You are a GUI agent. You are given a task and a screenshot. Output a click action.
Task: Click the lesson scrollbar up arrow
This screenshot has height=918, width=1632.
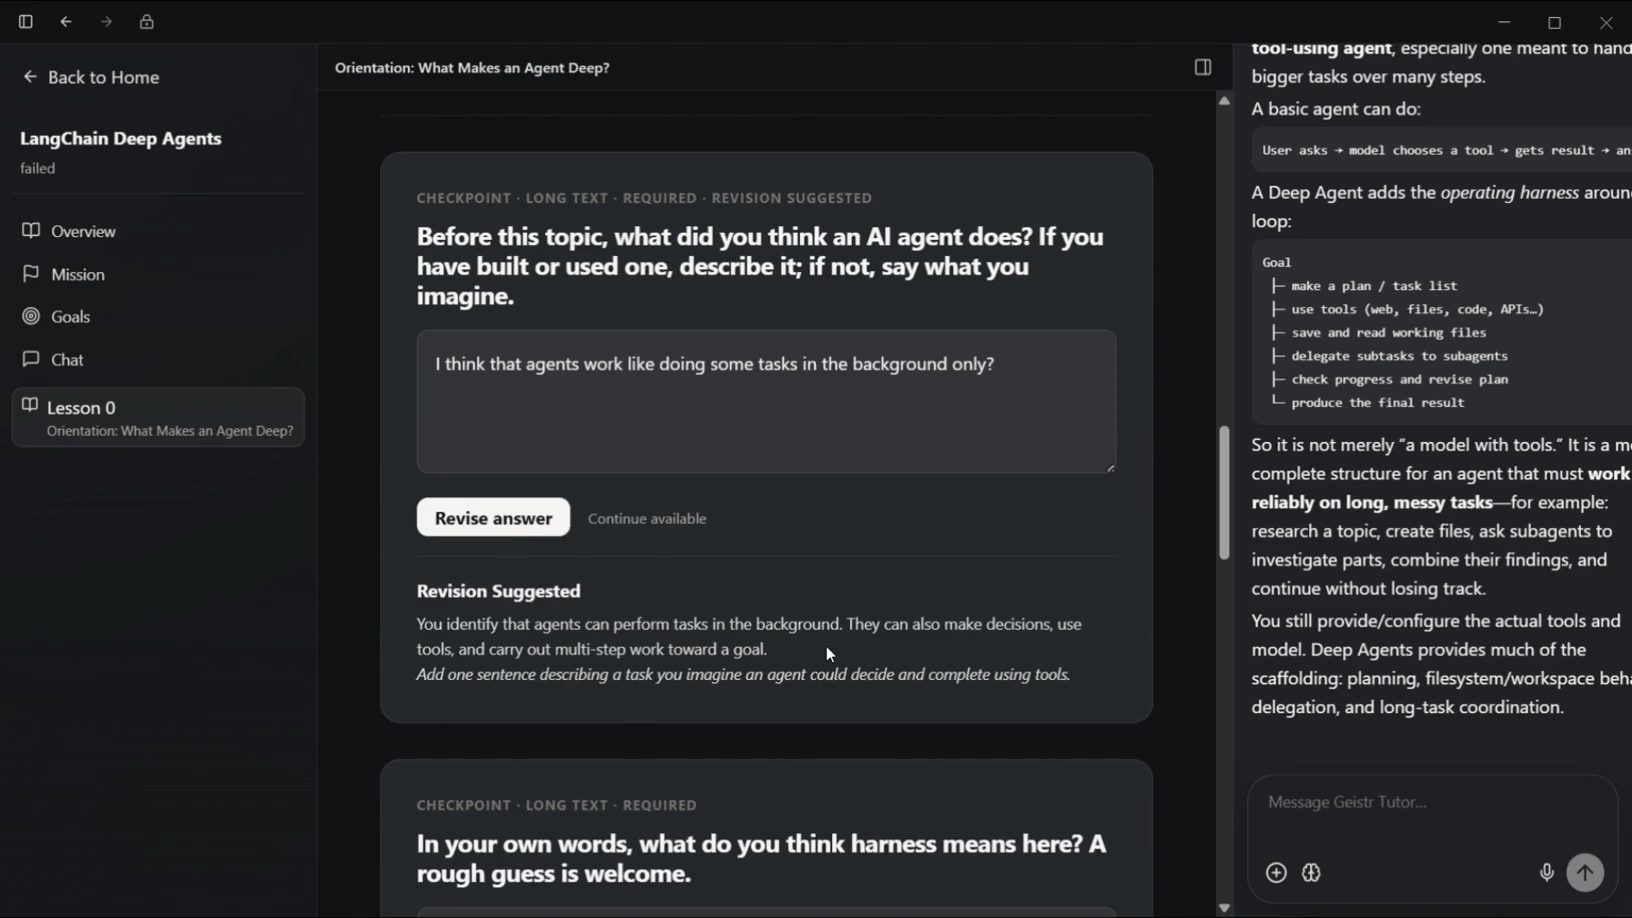pyautogui.click(x=1224, y=101)
